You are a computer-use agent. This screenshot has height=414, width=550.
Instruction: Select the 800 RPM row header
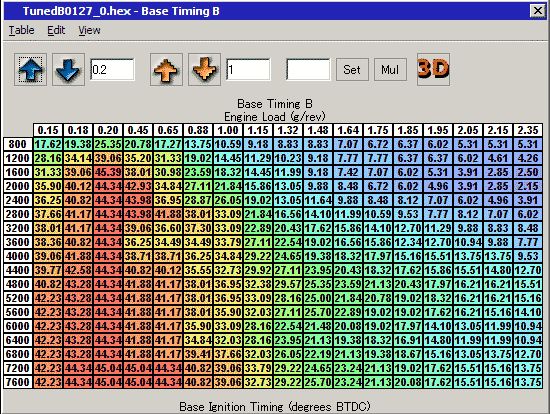[x=18, y=144]
